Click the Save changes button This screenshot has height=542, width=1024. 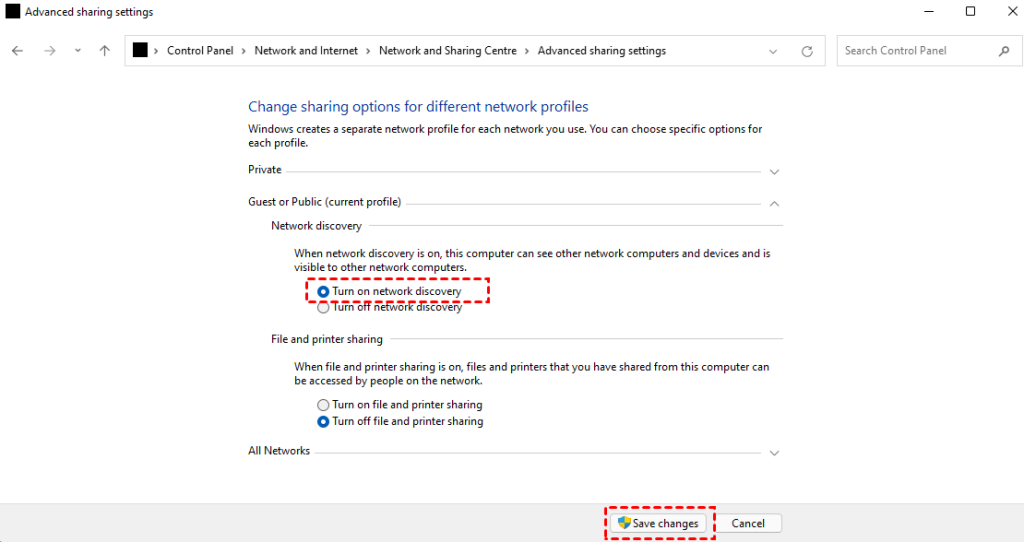pyautogui.click(x=658, y=523)
